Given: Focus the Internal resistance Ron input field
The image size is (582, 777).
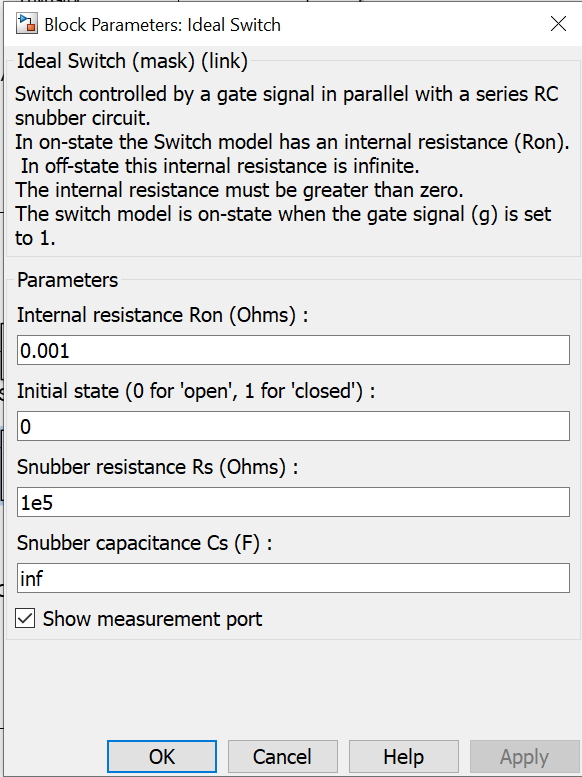Looking at the screenshot, I should tap(293, 350).
